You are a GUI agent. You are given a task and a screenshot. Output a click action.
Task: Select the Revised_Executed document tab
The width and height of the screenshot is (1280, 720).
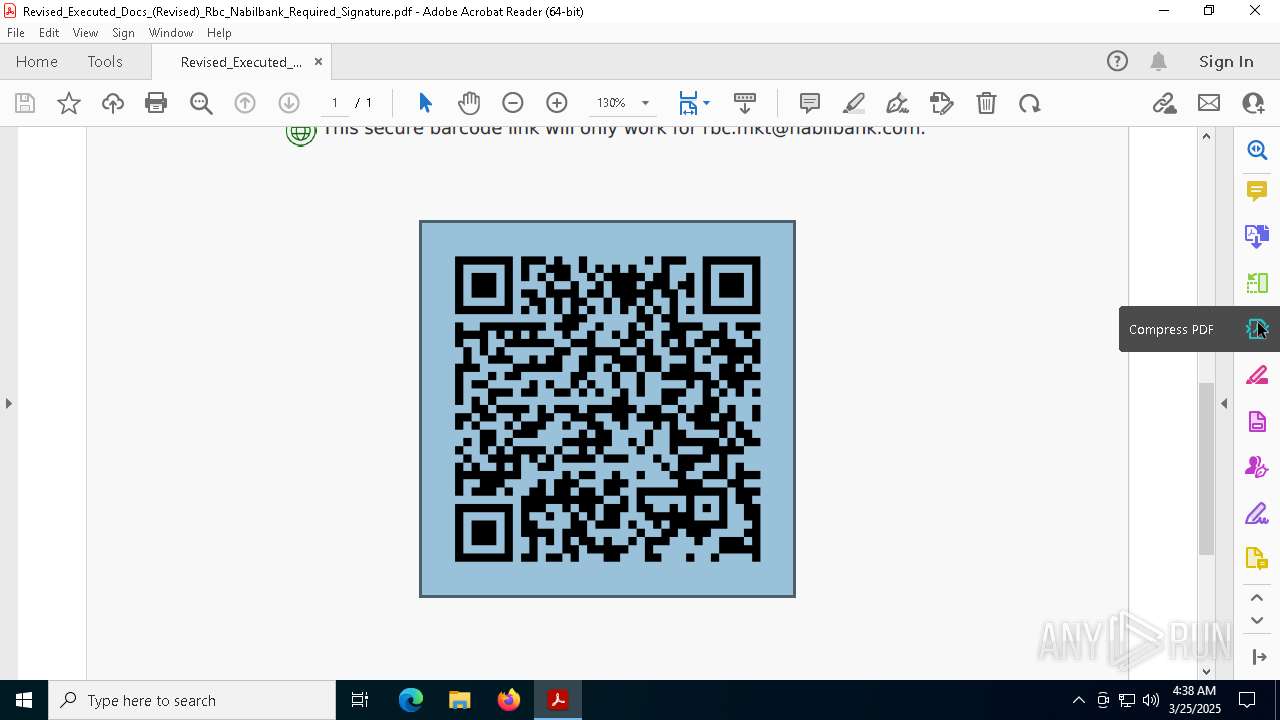tap(241, 62)
